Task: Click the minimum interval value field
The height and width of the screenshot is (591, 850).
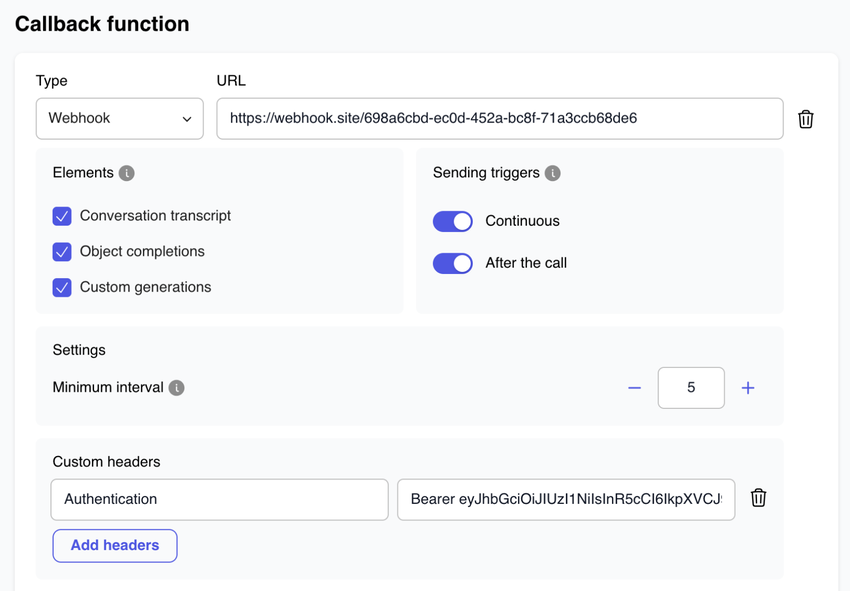Action: [691, 388]
